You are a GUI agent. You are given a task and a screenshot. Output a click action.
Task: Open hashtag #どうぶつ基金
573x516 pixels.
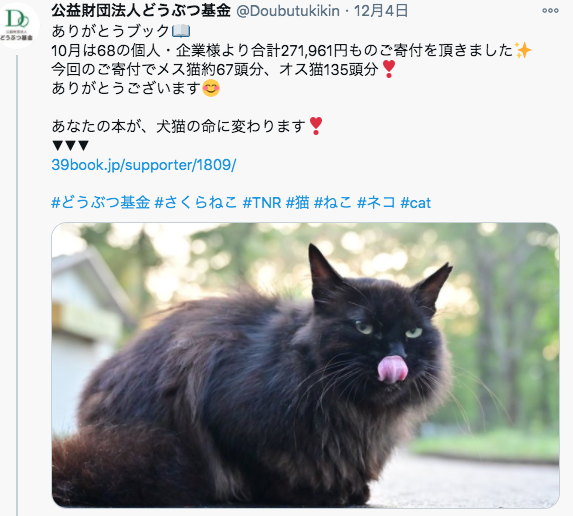click(x=100, y=202)
